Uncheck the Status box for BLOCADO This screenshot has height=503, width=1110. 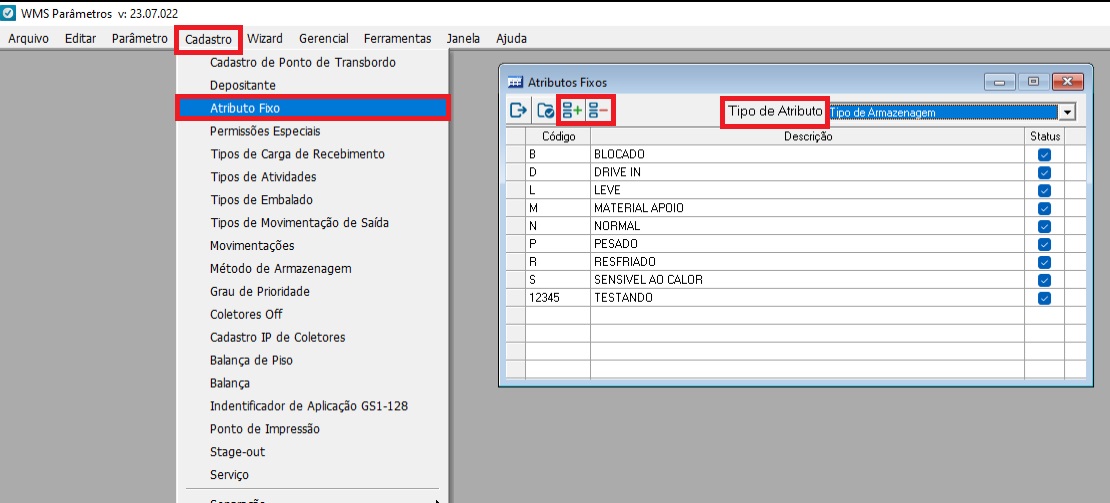click(1044, 154)
